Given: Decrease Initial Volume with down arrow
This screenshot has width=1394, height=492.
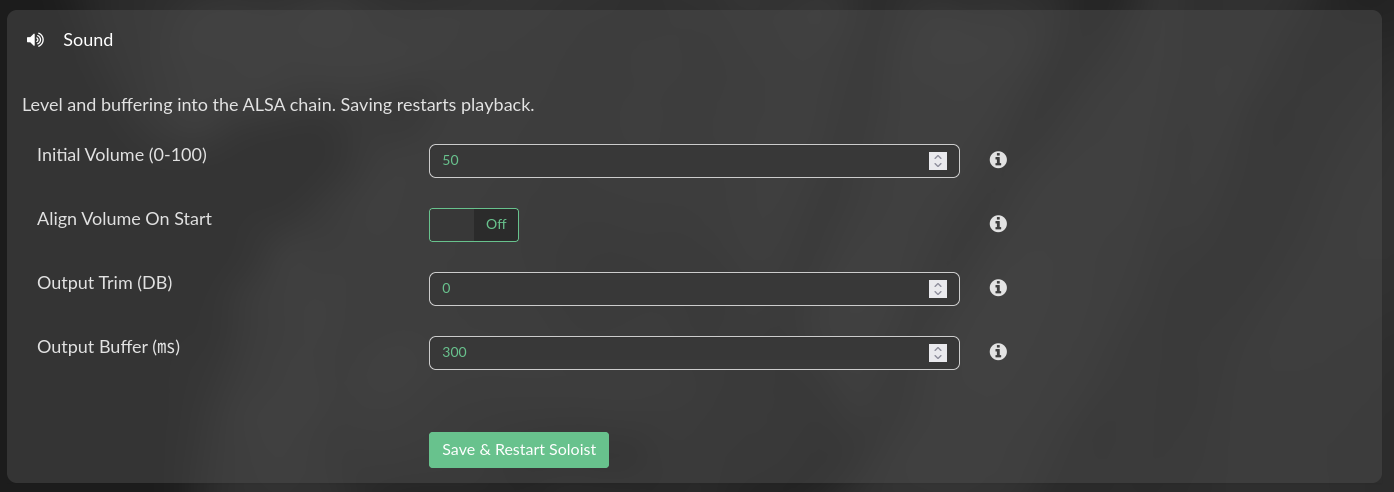Looking at the screenshot, I should tap(938, 165).
